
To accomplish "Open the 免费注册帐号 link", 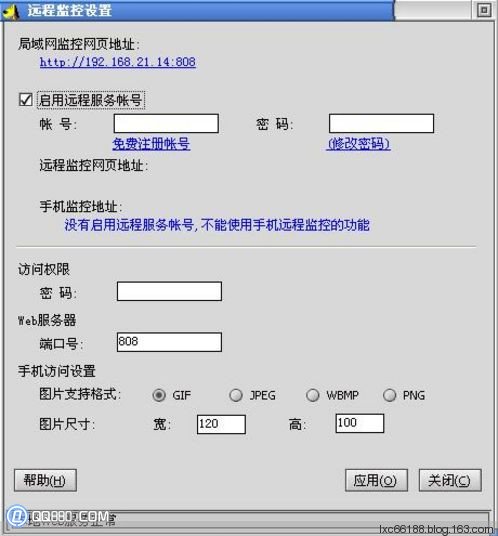I will pyautogui.click(x=151, y=144).
